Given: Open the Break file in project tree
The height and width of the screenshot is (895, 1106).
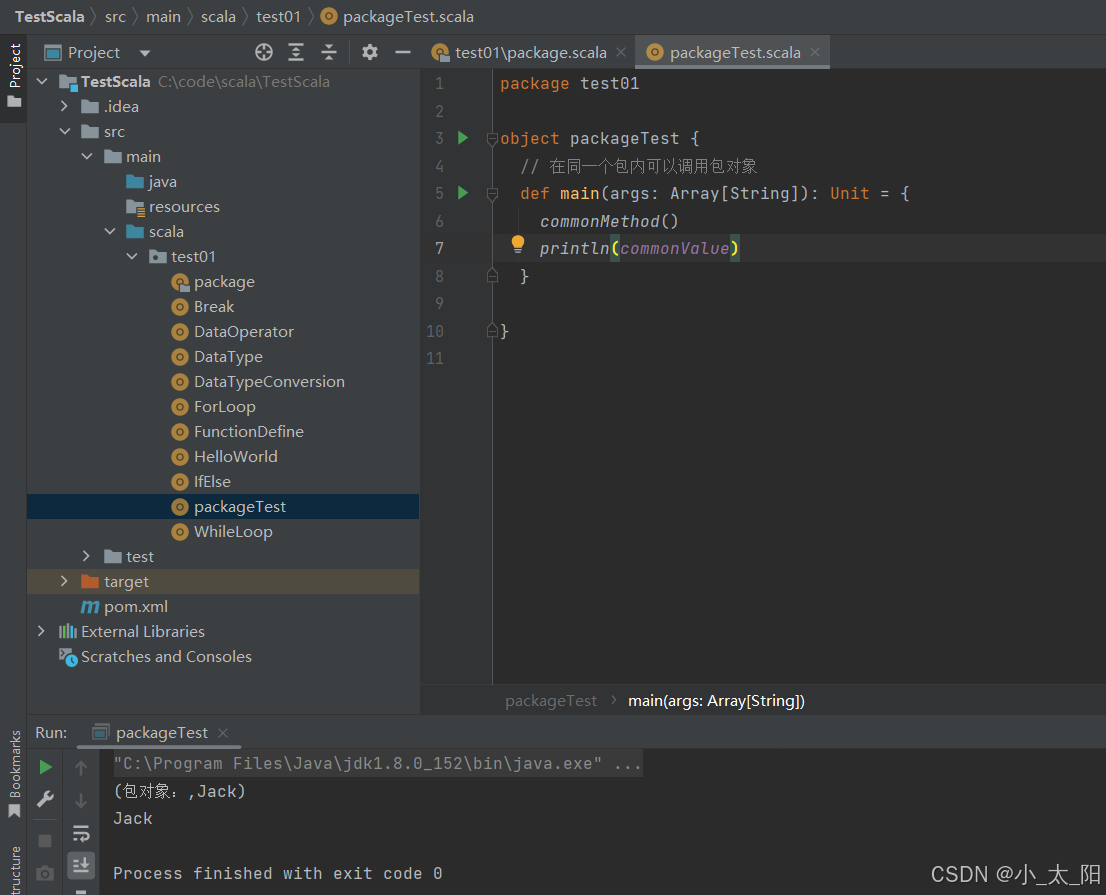Looking at the screenshot, I should [203, 307].
